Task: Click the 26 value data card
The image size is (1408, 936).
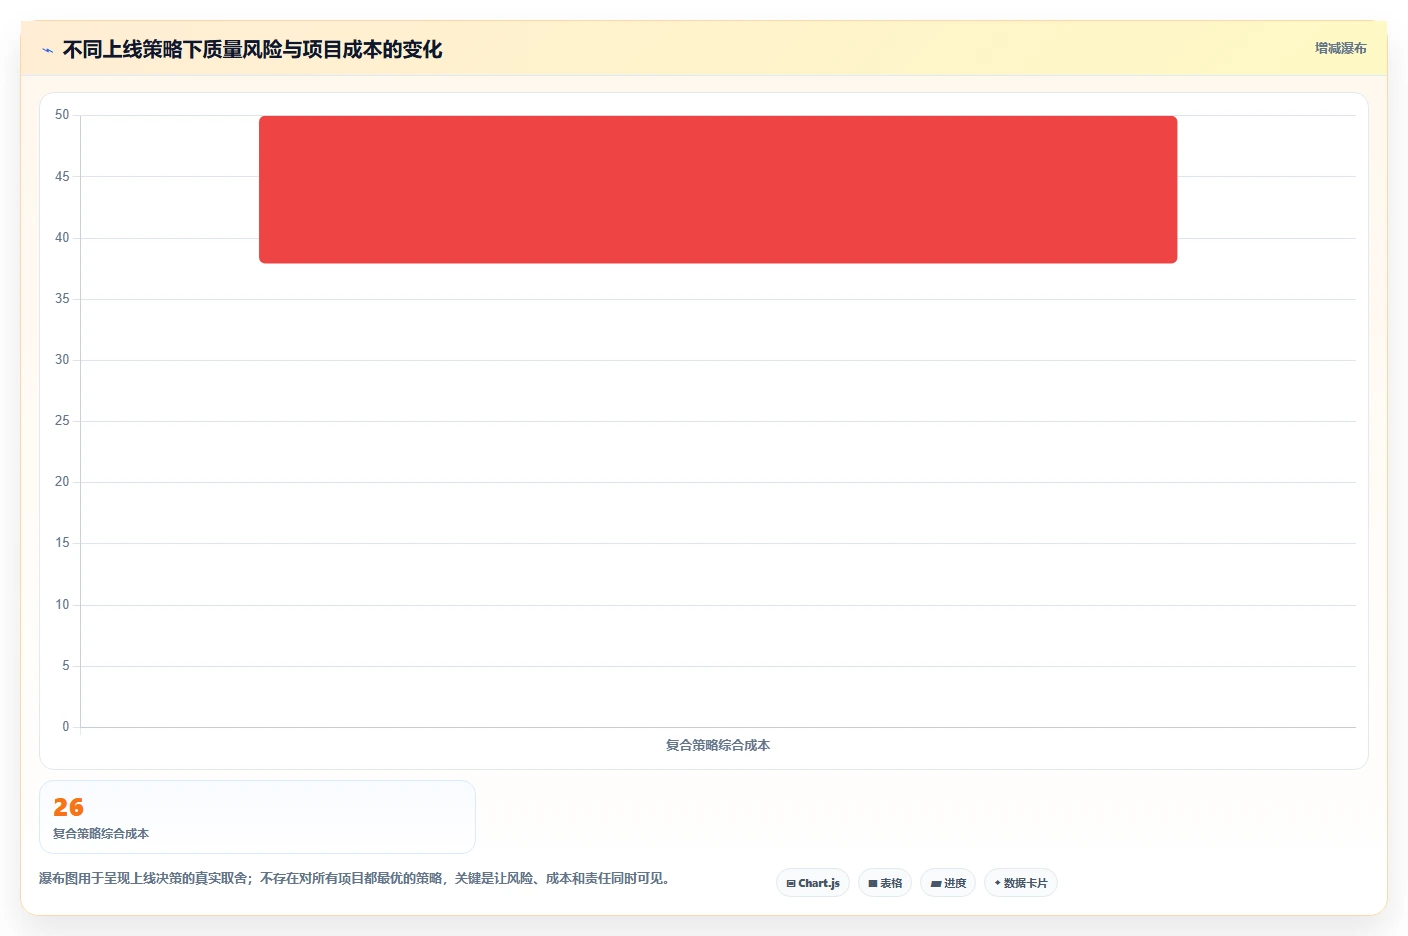Action: point(257,817)
